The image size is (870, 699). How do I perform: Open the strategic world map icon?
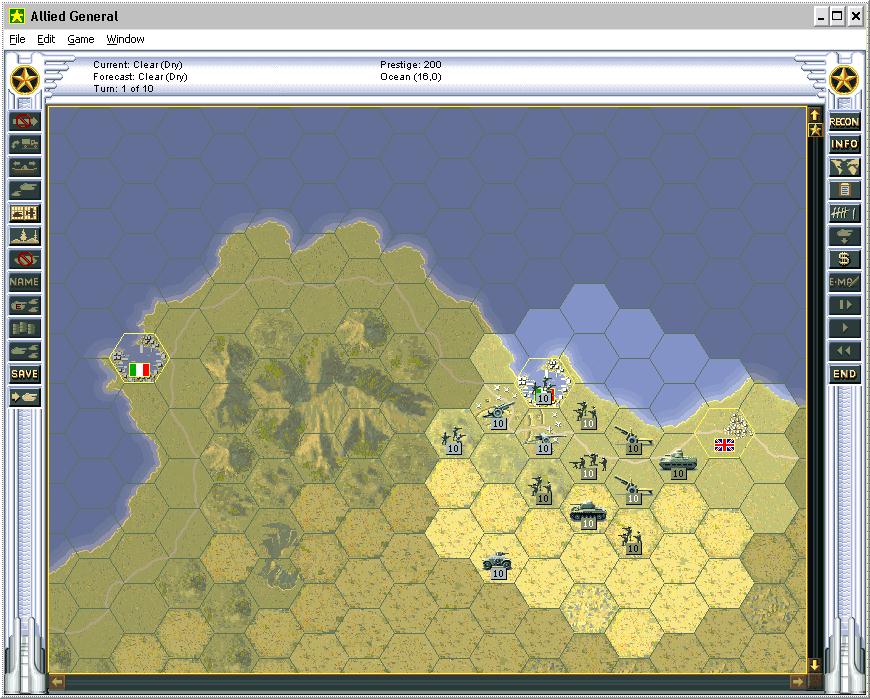[844, 167]
